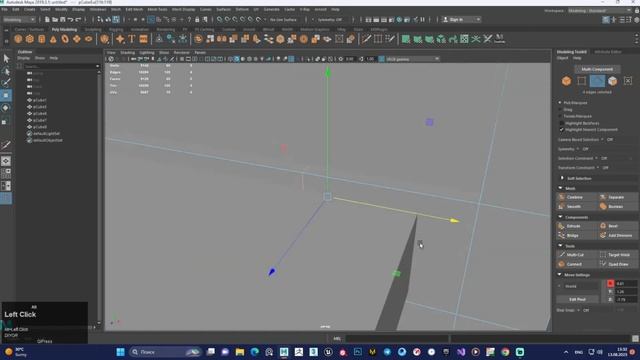Create a polygon cube from the shelf
This screenshot has width=640, height=360.
tap(30, 39)
